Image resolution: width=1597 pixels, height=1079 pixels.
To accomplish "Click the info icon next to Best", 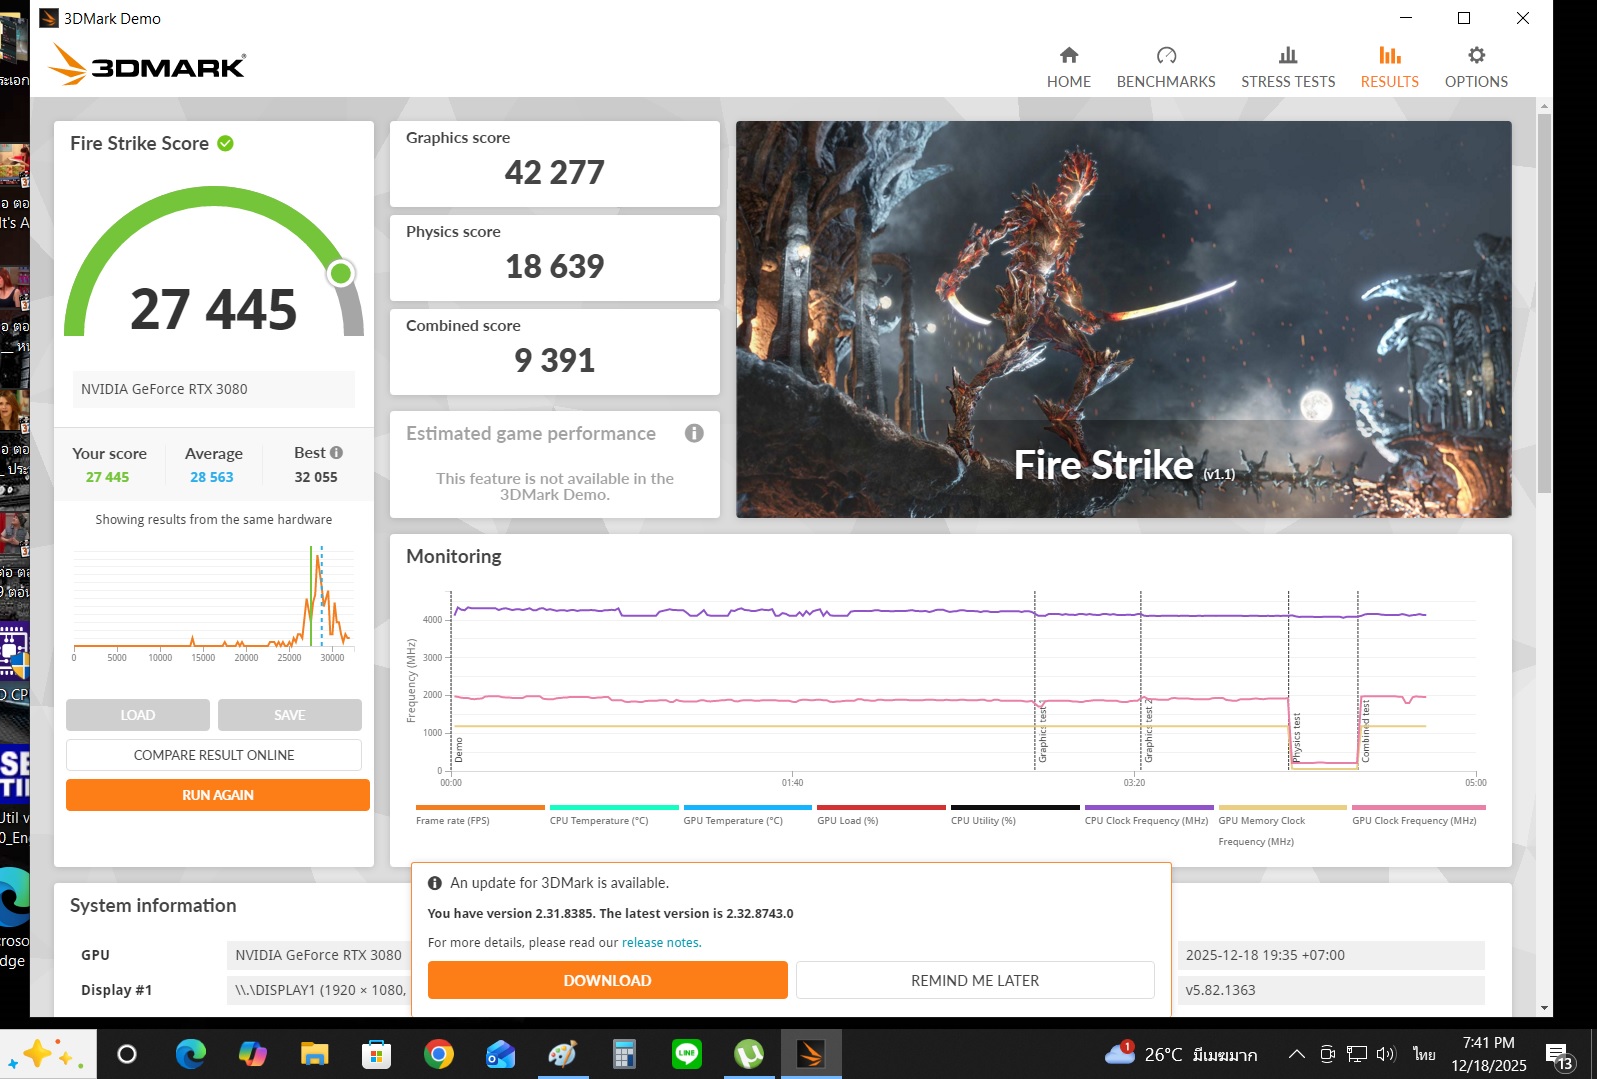I will click(x=337, y=453).
